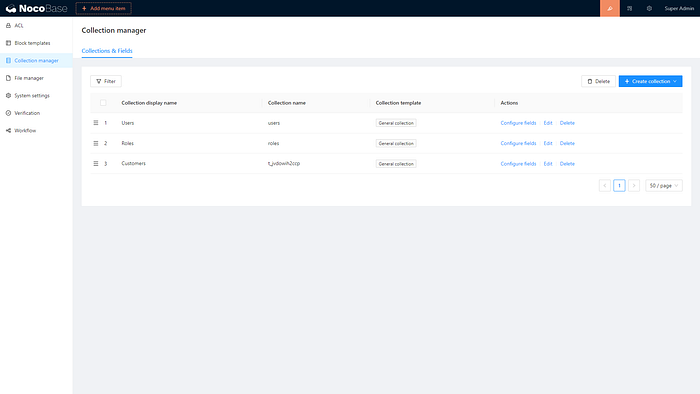Open Block templates in the sidebar
700x394 pixels.
pyautogui.click(x=36, y=43)
